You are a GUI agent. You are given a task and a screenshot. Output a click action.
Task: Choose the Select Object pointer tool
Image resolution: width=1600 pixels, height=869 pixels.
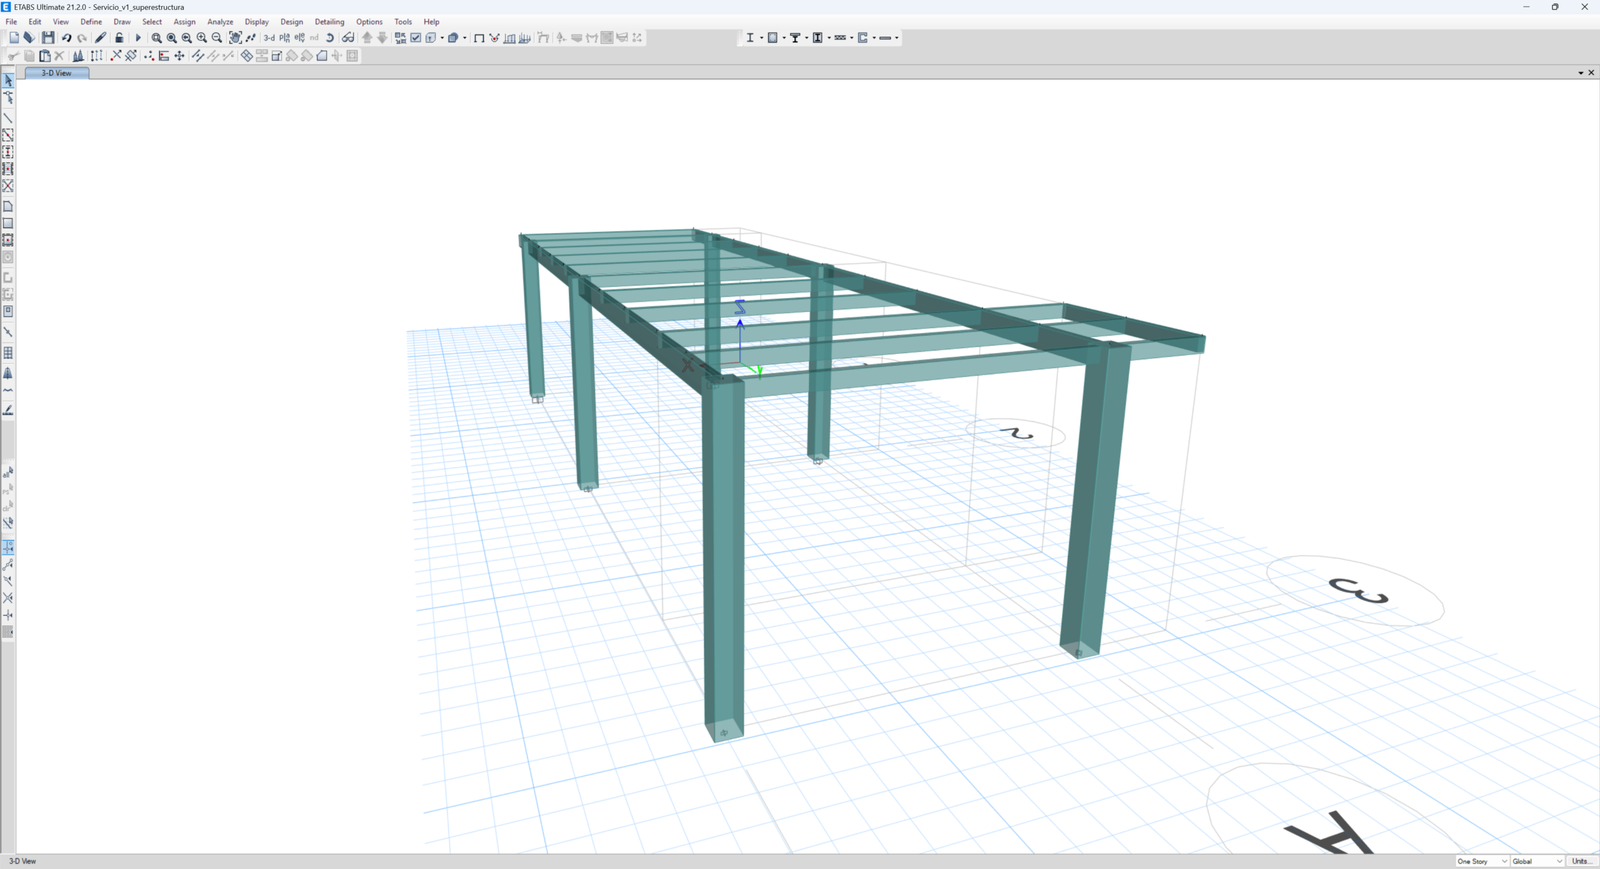[x=8, y=81]
